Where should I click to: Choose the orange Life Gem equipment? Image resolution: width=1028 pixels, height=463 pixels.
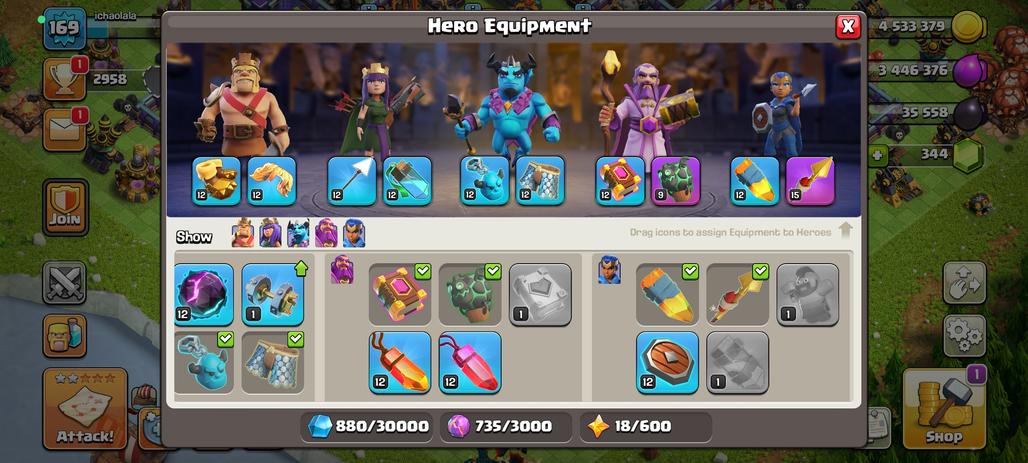pyautogui.click(x=400, y=362)
